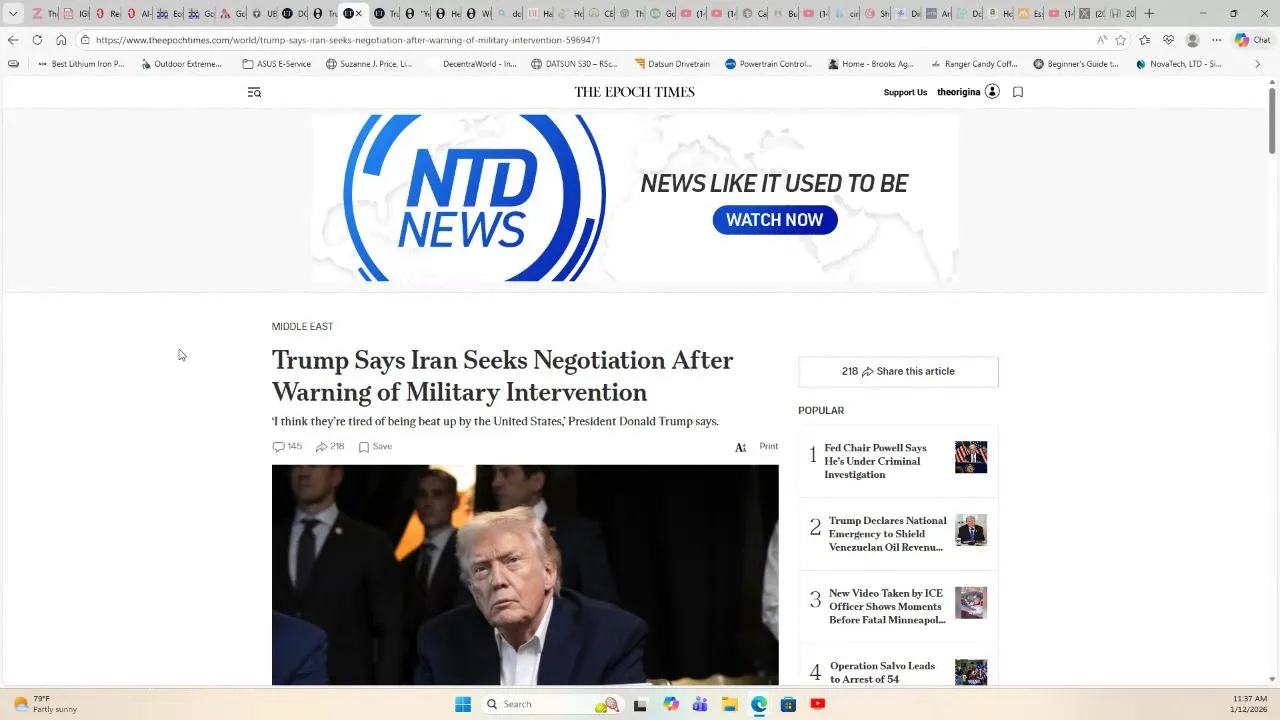Image resolution: width=1280 pixels, height=720 pixels.
Task: Open the browser home icon
Action: [61, 40]
